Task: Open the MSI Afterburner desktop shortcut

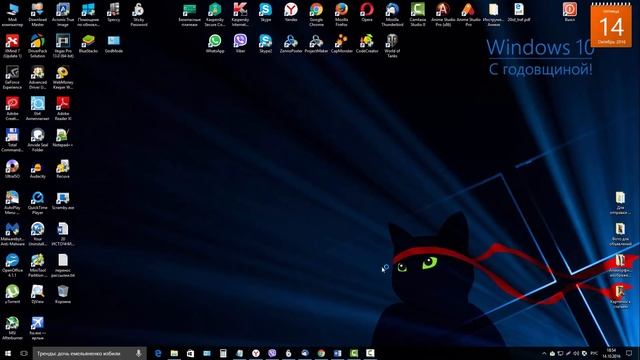Action: pyautogui.click(x=12, y=327)
